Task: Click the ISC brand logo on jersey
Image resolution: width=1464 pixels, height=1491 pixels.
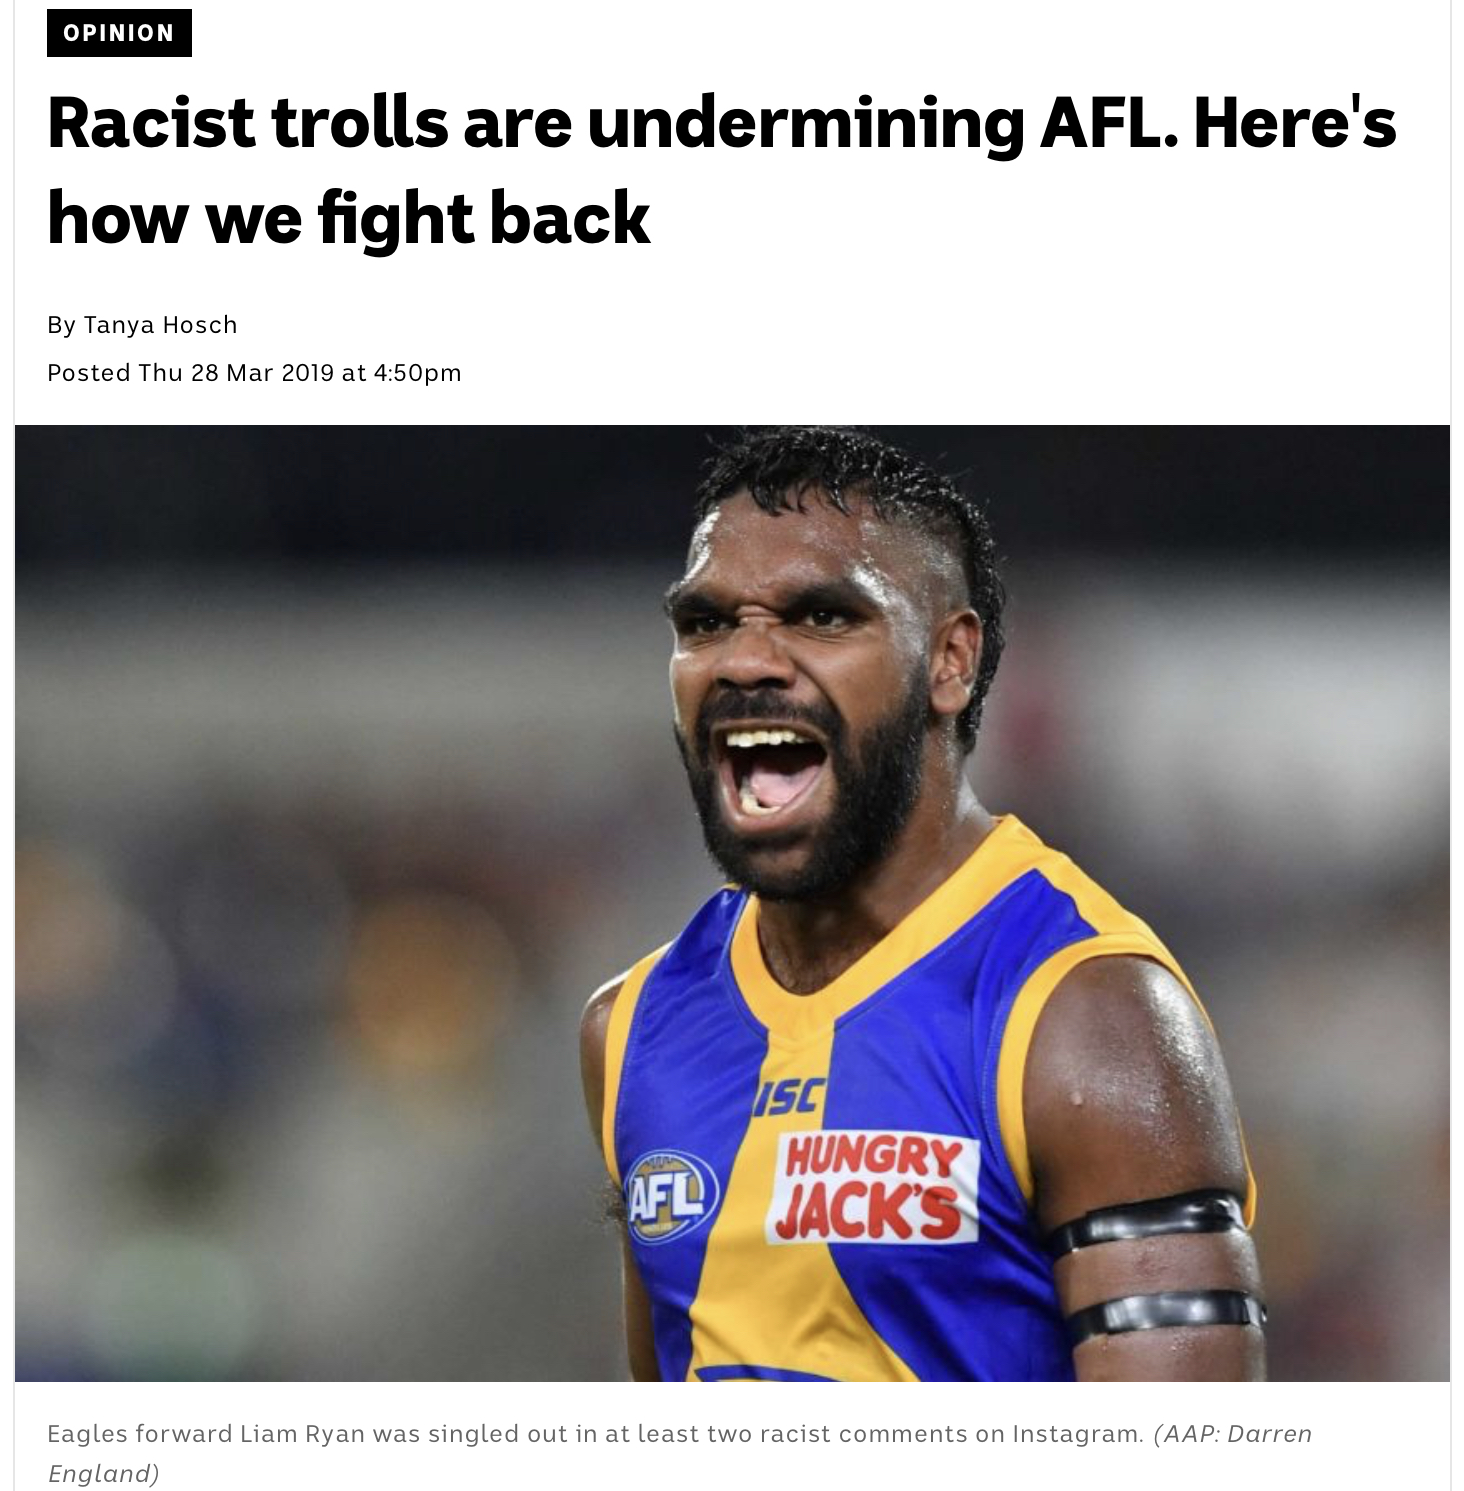Action: tap(790, 1098)
